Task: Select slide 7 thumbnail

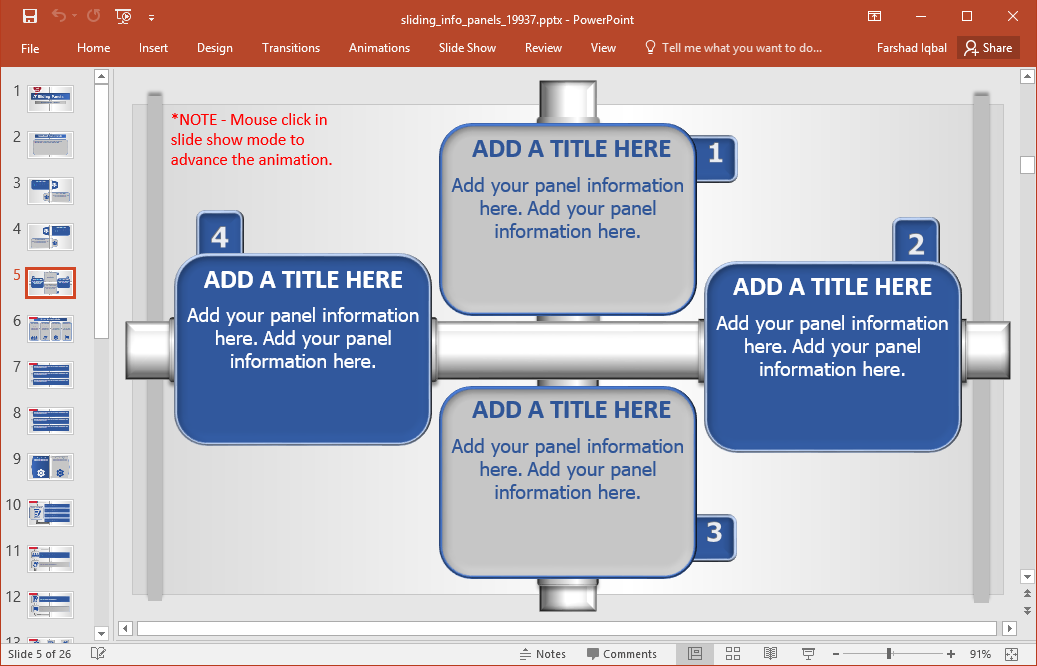Action: 50,374
